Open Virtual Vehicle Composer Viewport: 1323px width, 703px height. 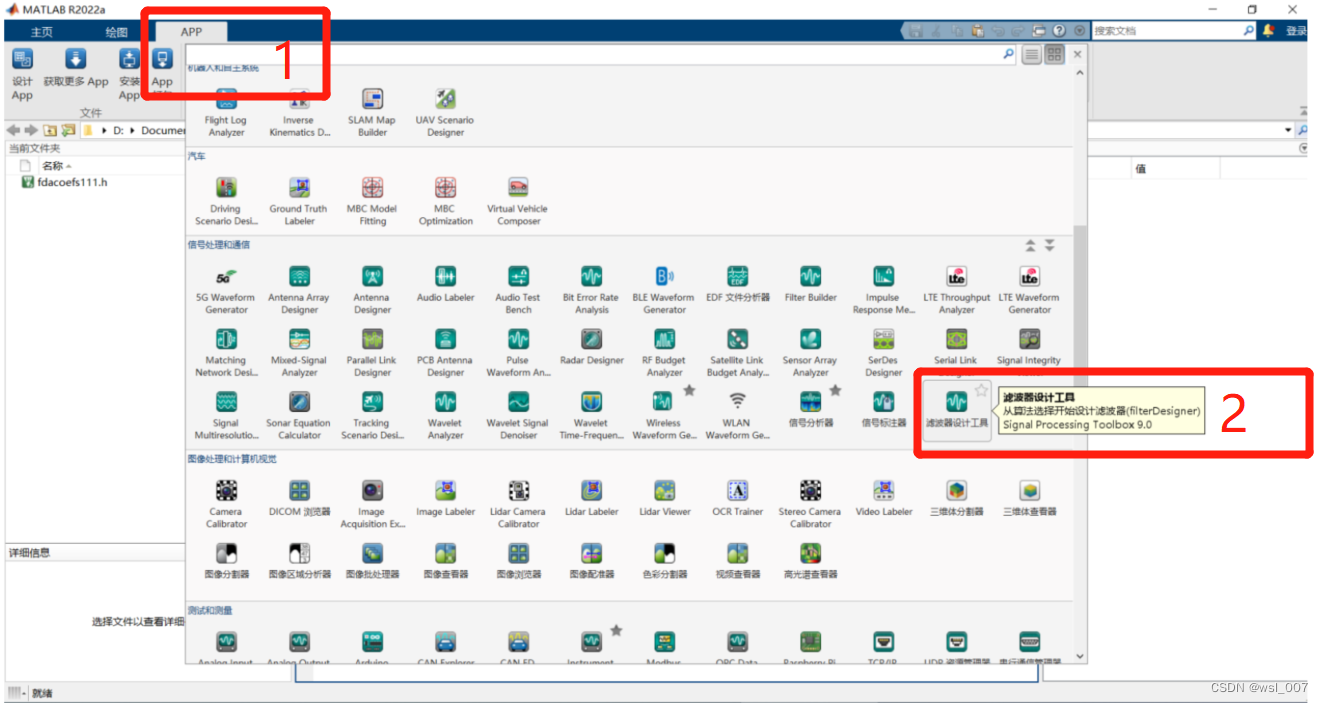point(518,201)
